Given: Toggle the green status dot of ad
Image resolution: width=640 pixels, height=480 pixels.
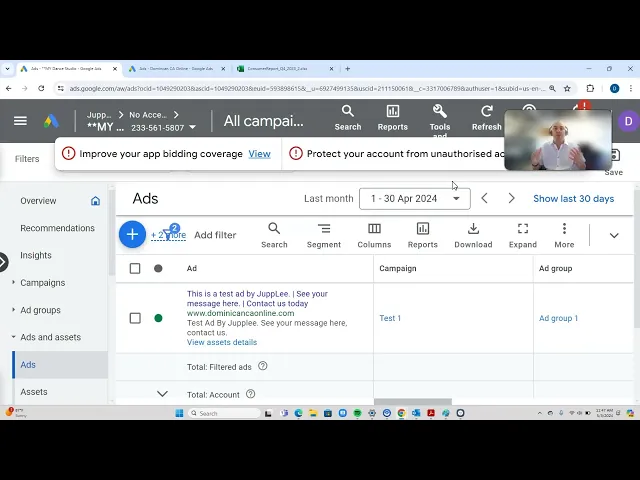Looking at the screenshot, I should coord(158,318).
